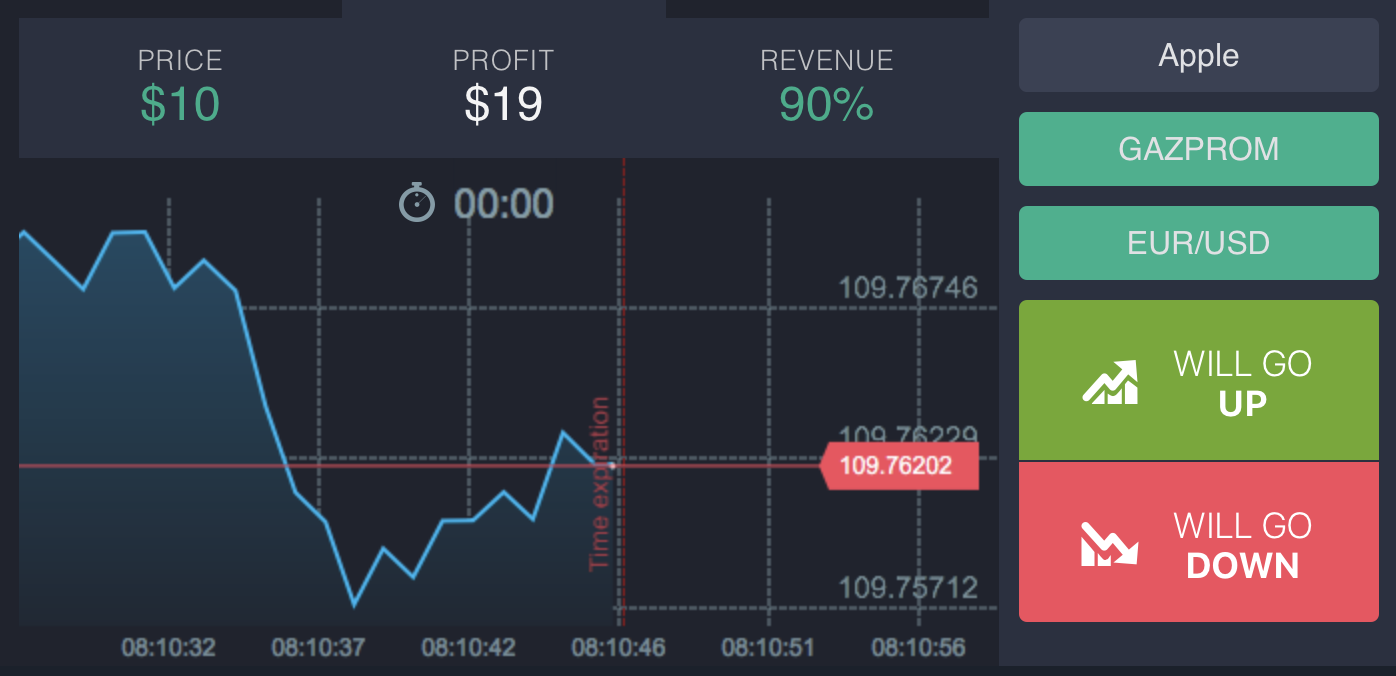The width and height of the screenshot is (1396, 676).
Task: Click the stopwatch icon beside the timer
Action: [x=417, y=203]
